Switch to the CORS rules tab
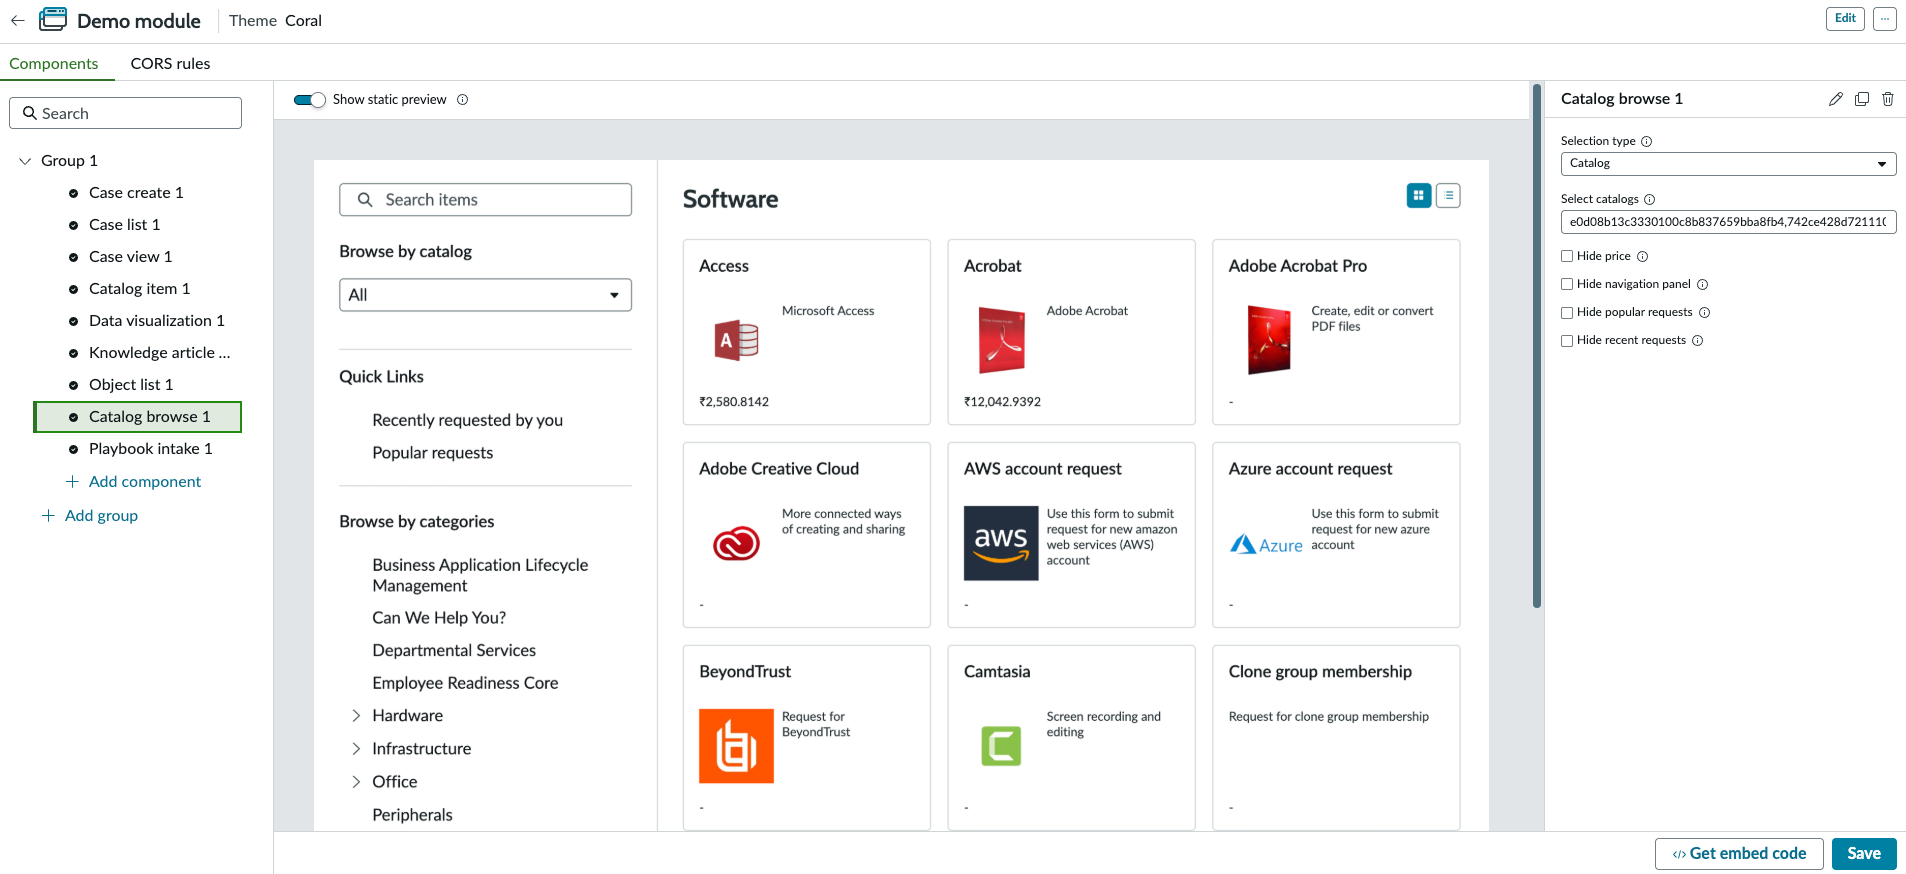The height and width of the screenshot is (874, 1906). click(170, 63)
